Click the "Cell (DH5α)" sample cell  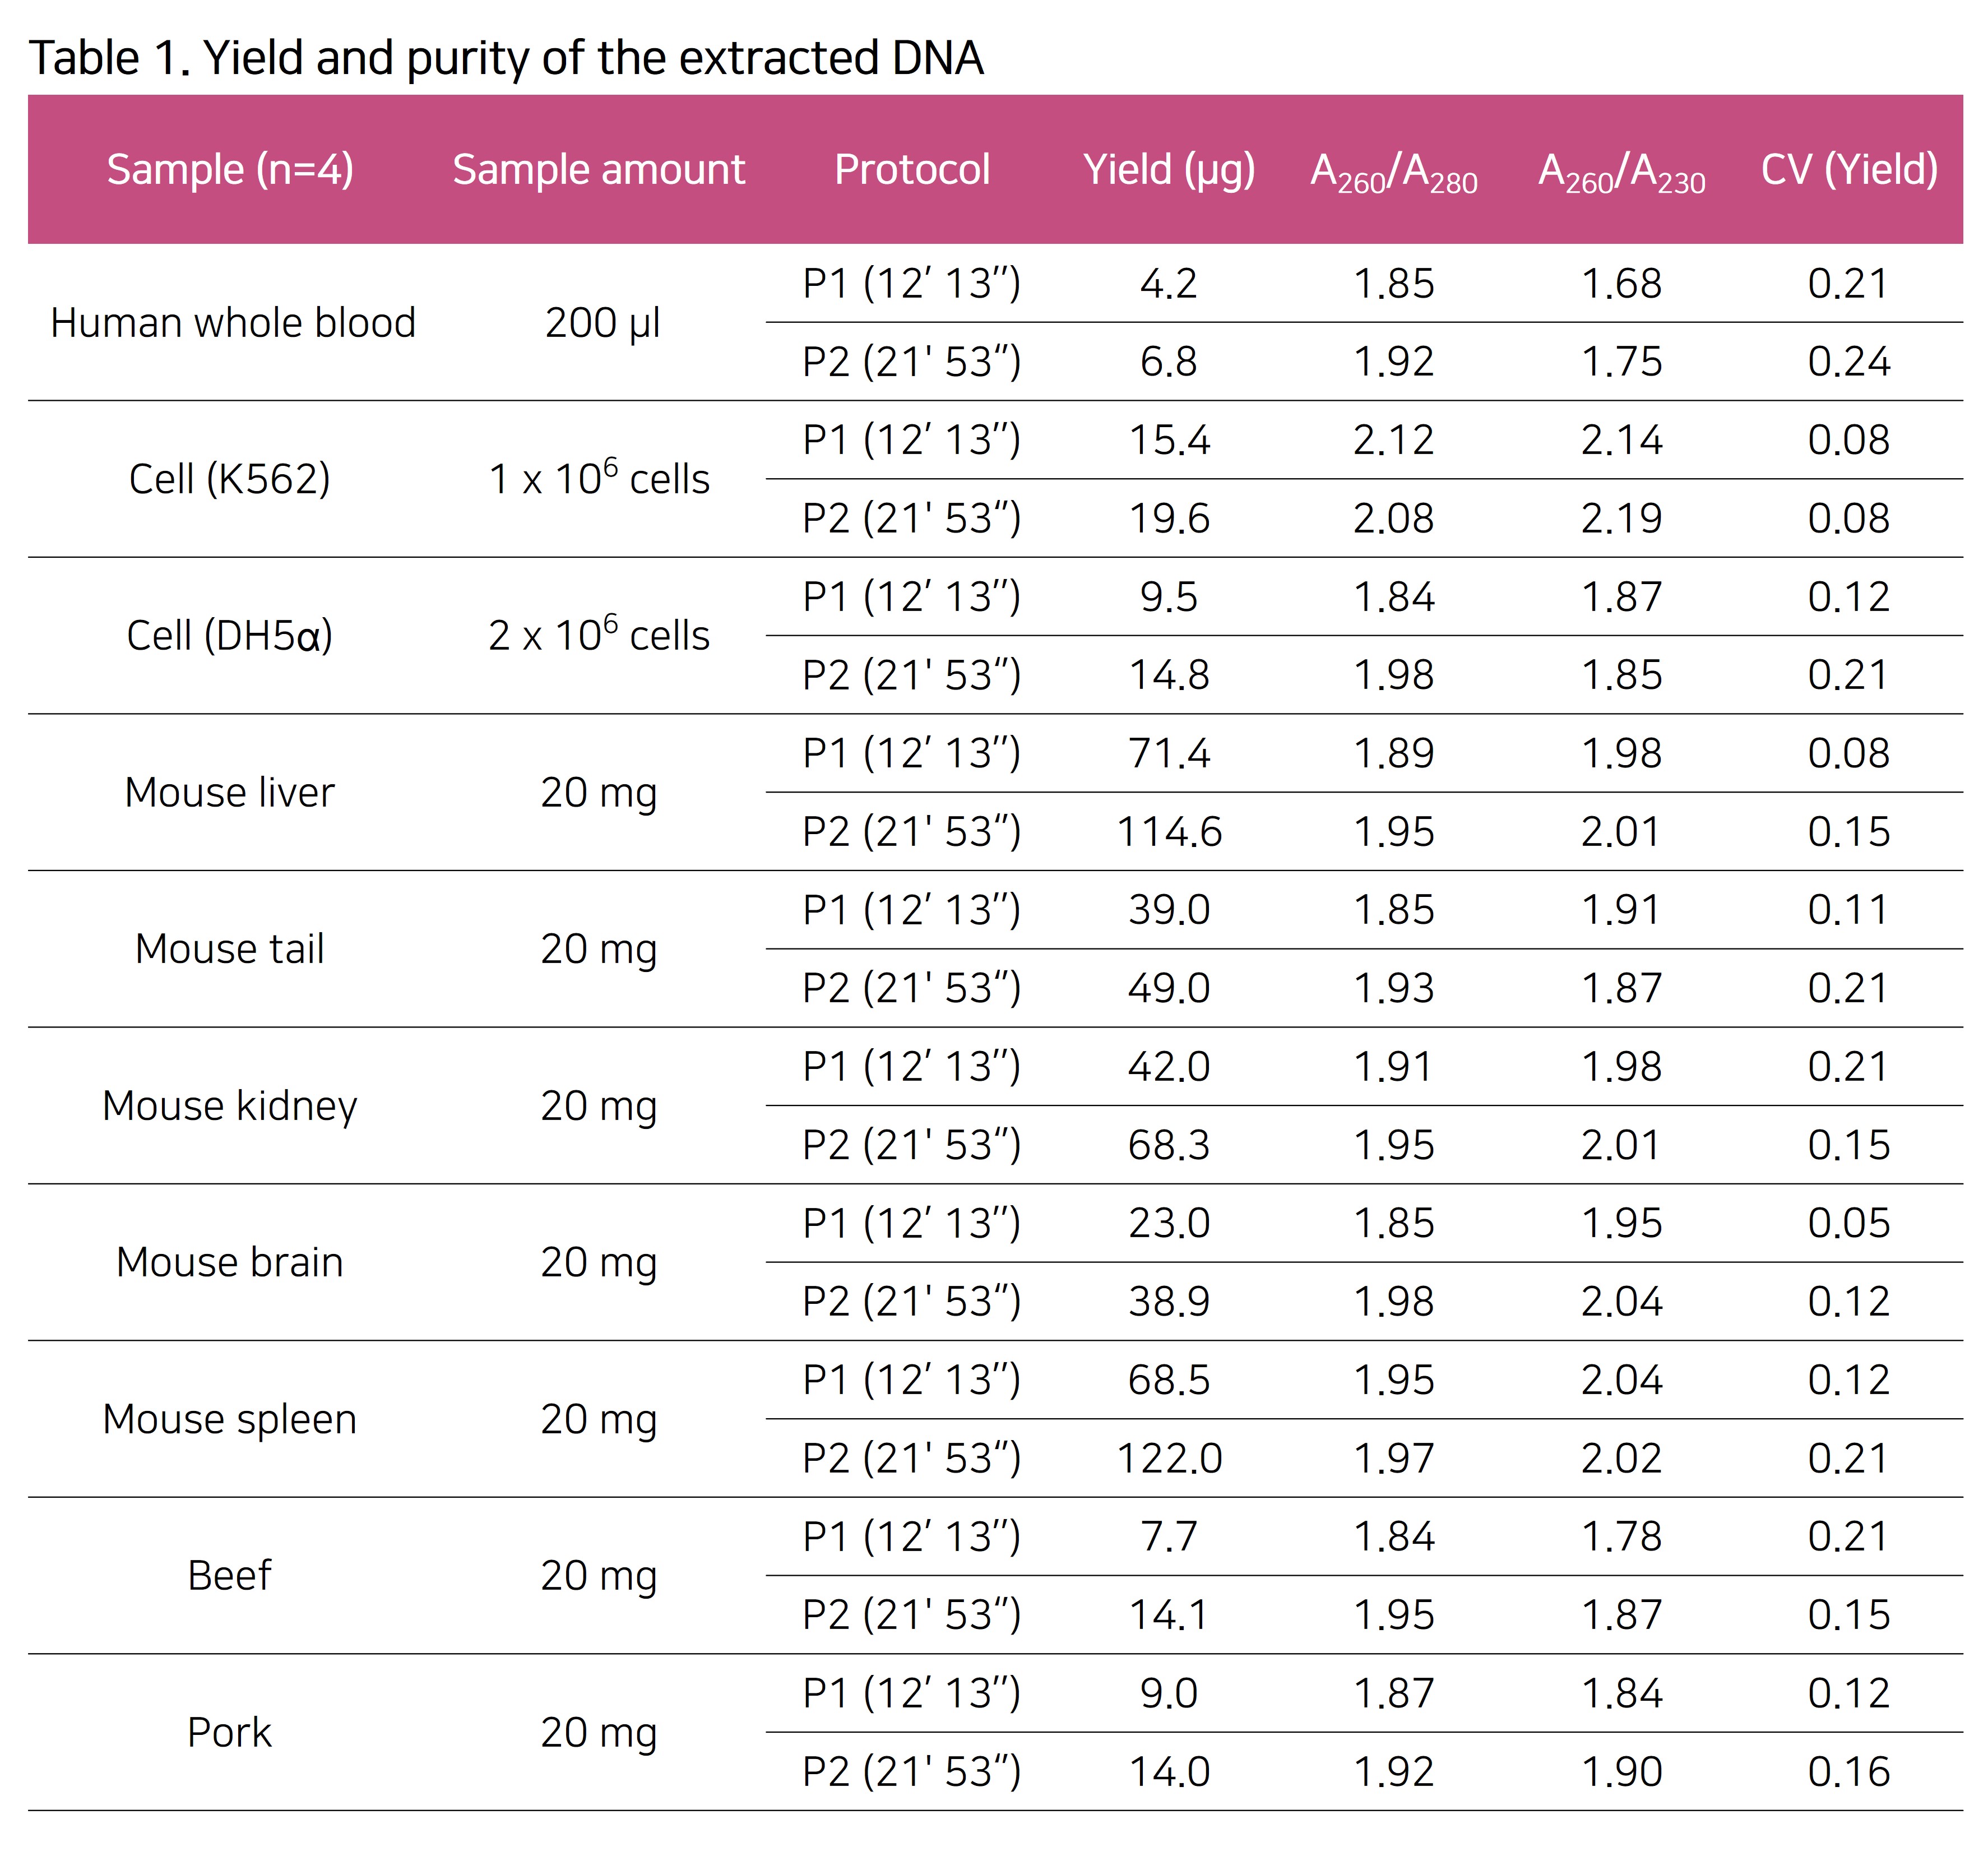coord(229,636)
